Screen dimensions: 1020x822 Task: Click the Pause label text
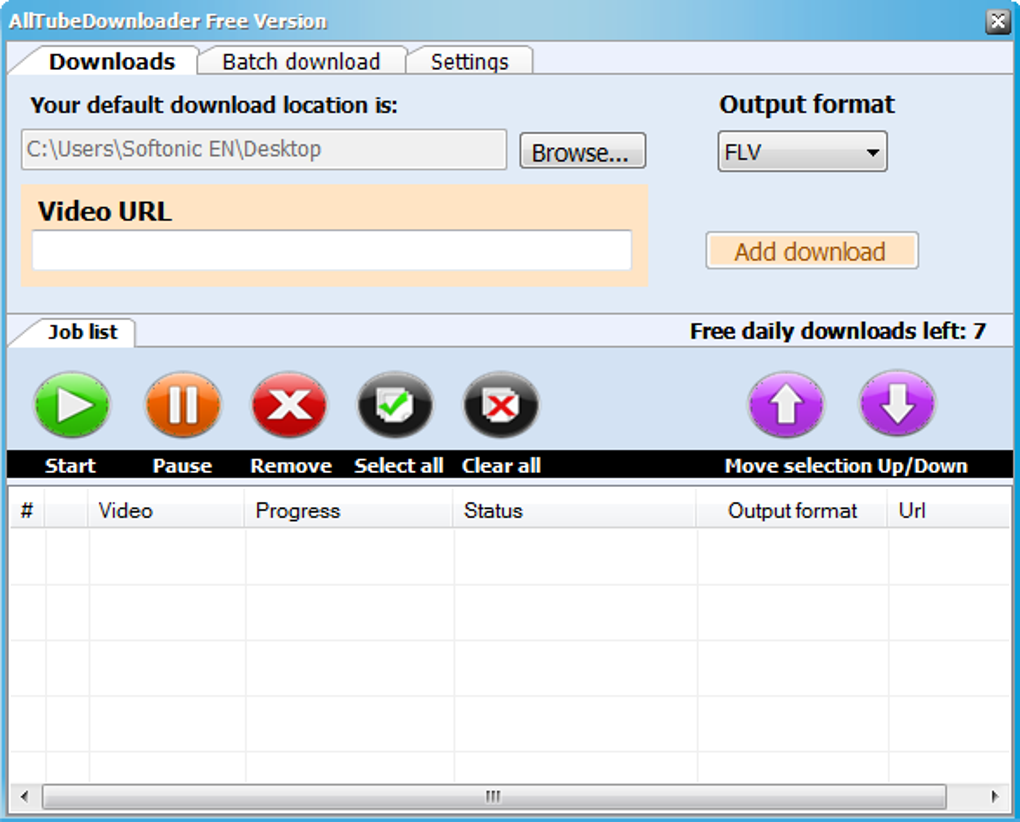pos(182,466)
